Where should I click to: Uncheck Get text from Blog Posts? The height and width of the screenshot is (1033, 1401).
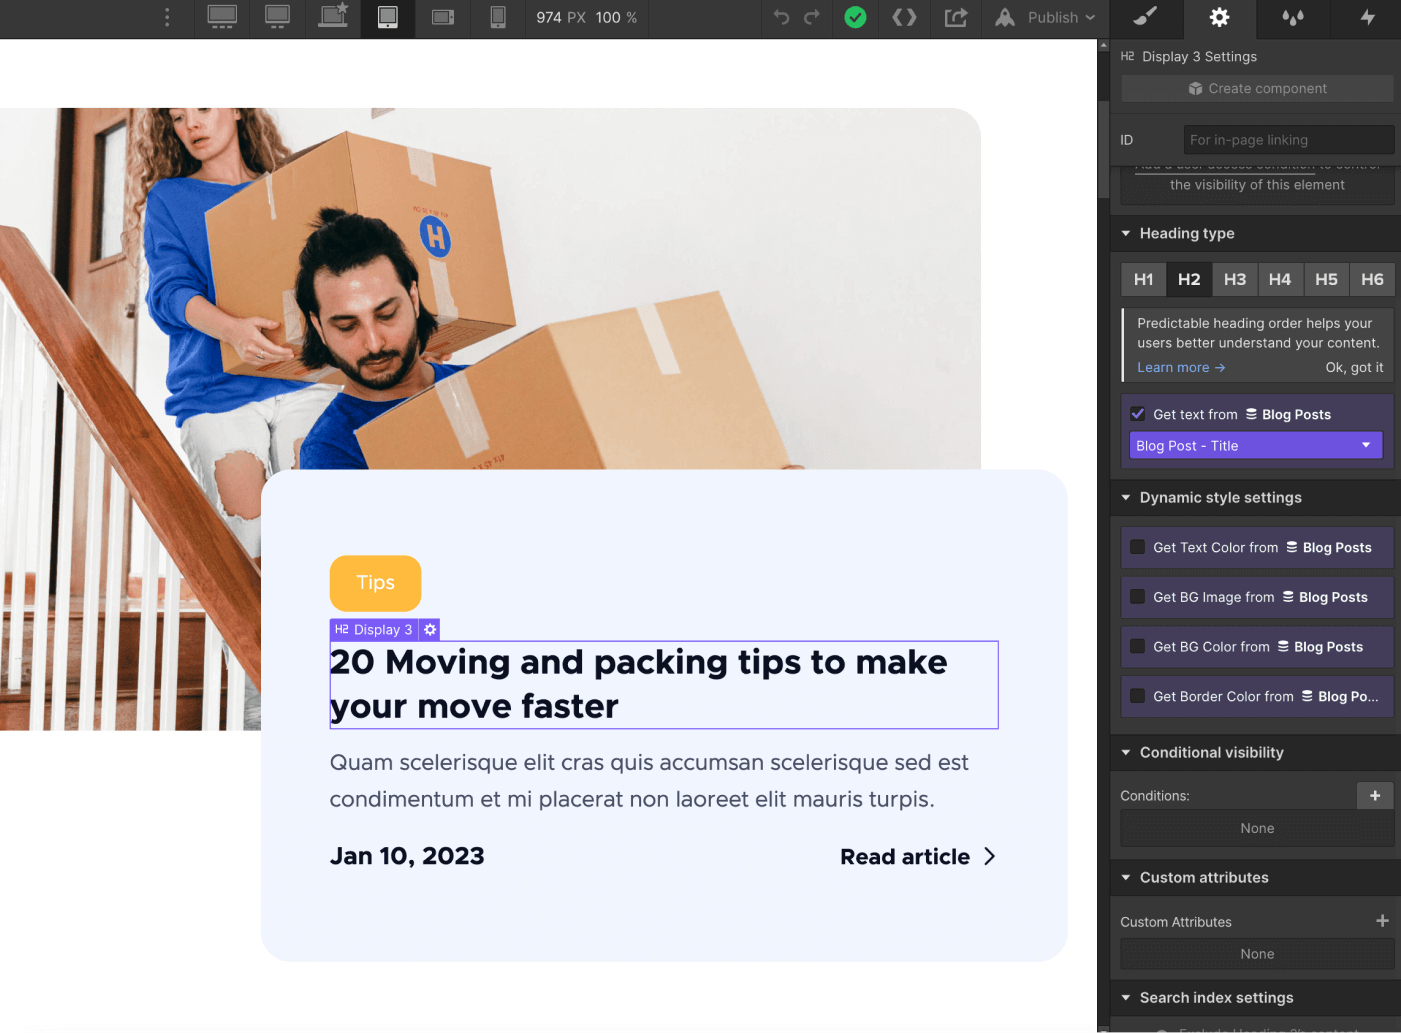tap(1137, 413)
